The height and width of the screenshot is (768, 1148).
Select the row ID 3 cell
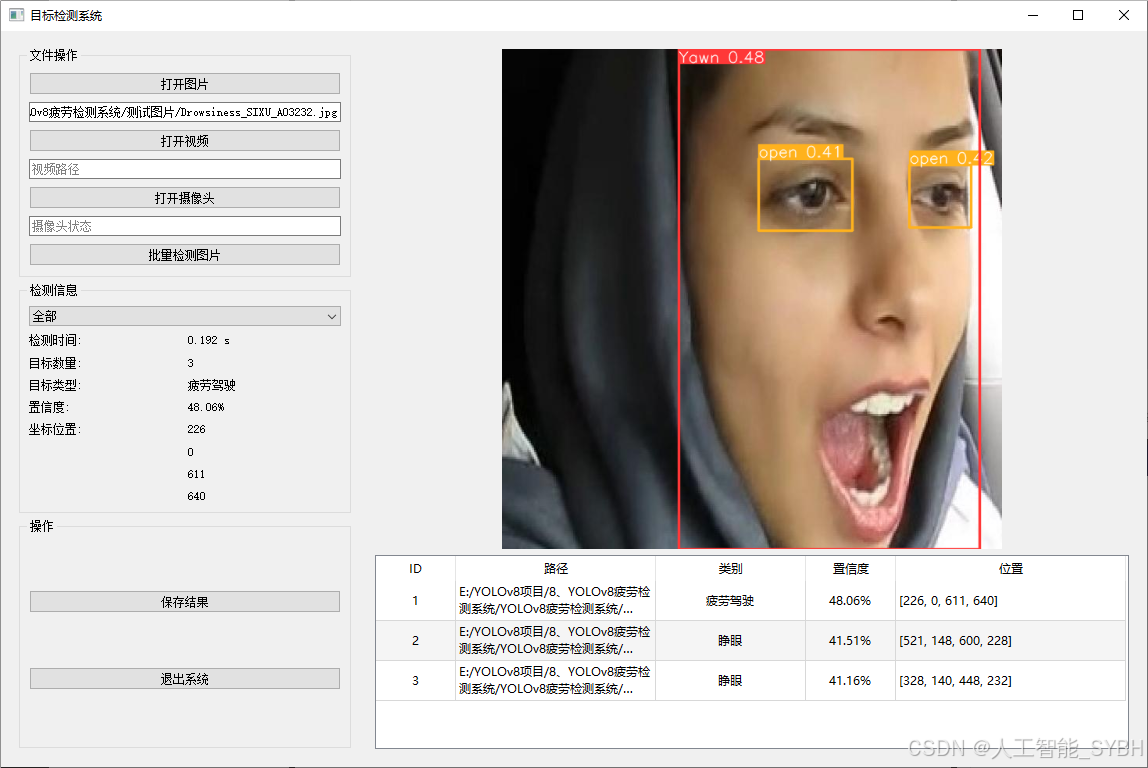click(415, 680)
